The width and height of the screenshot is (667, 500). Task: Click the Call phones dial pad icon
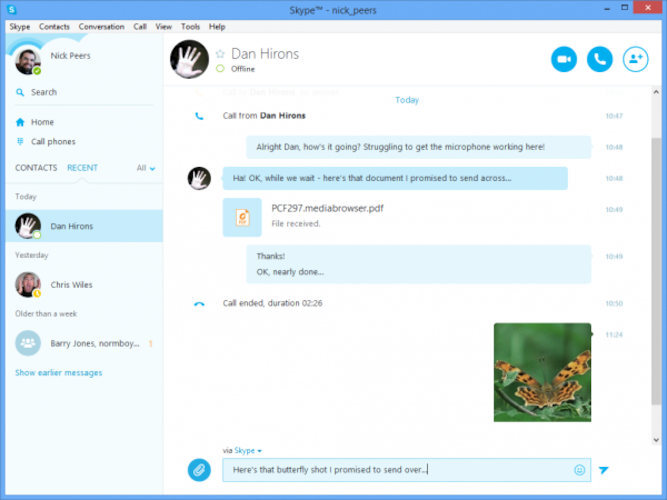pos(20,141)
